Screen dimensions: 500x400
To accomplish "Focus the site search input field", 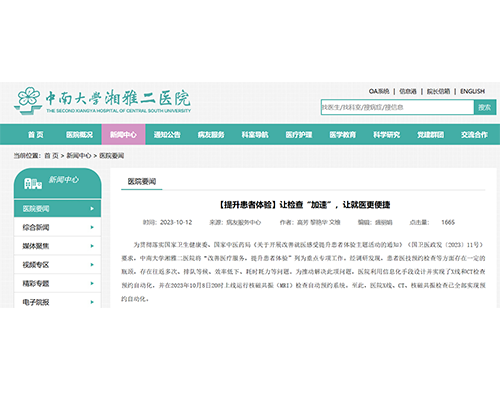I will [397, 107].
